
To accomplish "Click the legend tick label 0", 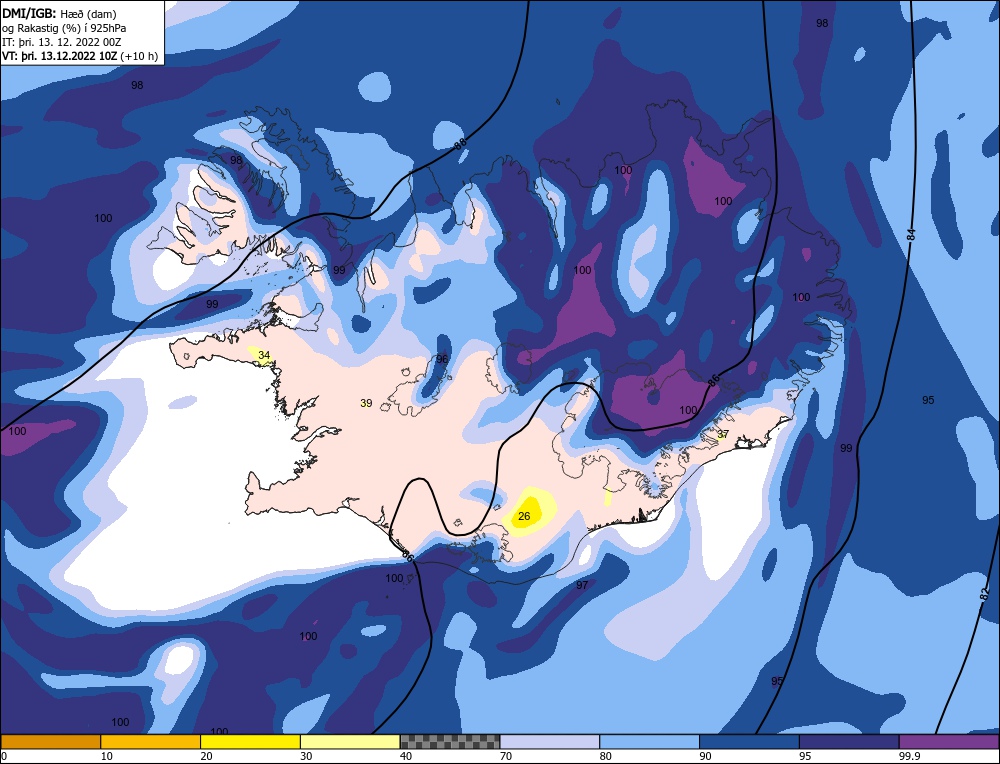I will point(4,756).
